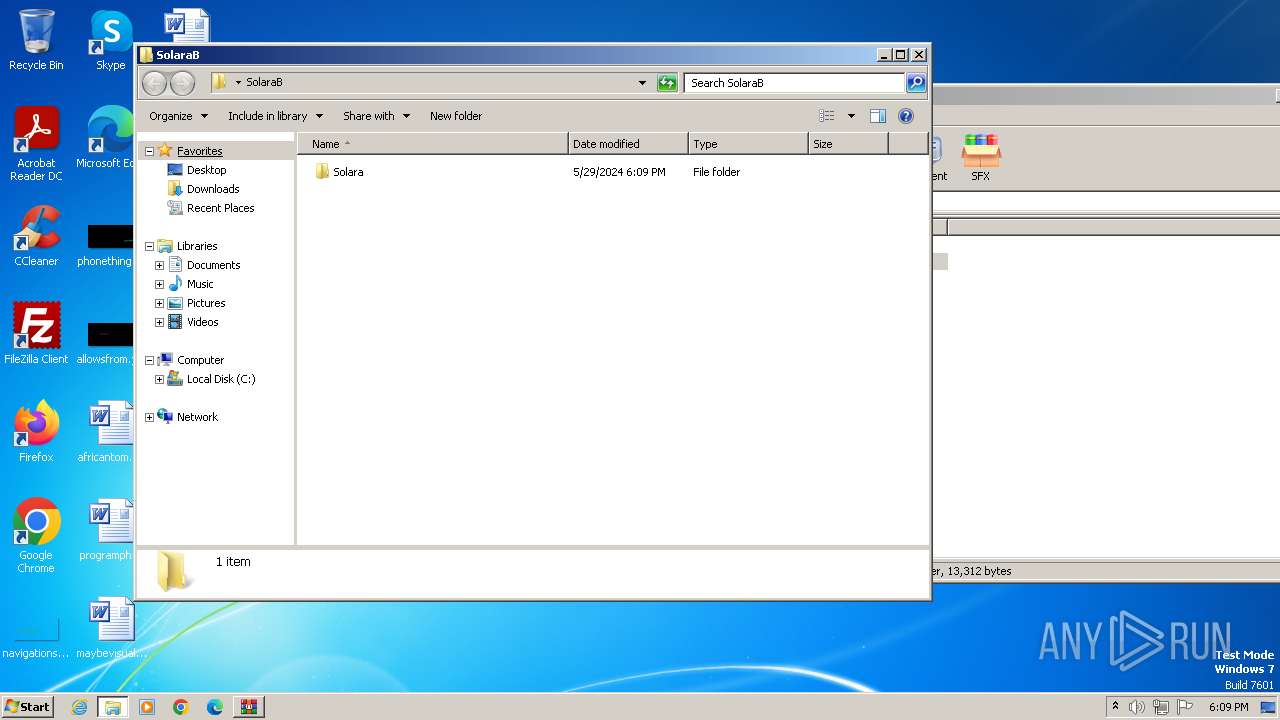1280x720 pixels.
Task: Refresh the SolaraB folder view
Action: [x=667, y=83]
